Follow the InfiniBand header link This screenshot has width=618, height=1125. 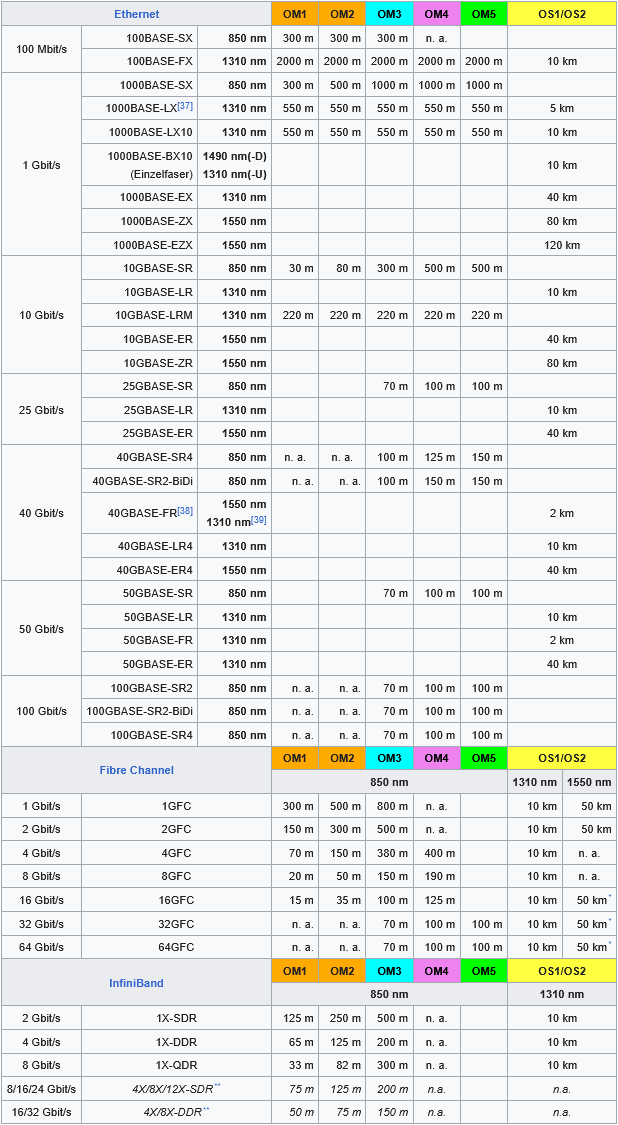(x=136, y=983)
